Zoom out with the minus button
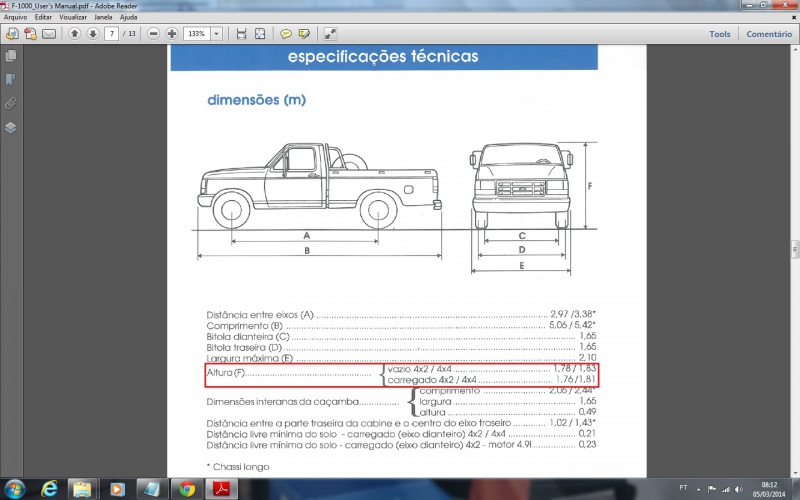This screenshot has height=500, width=800. (x=154, y=34)
